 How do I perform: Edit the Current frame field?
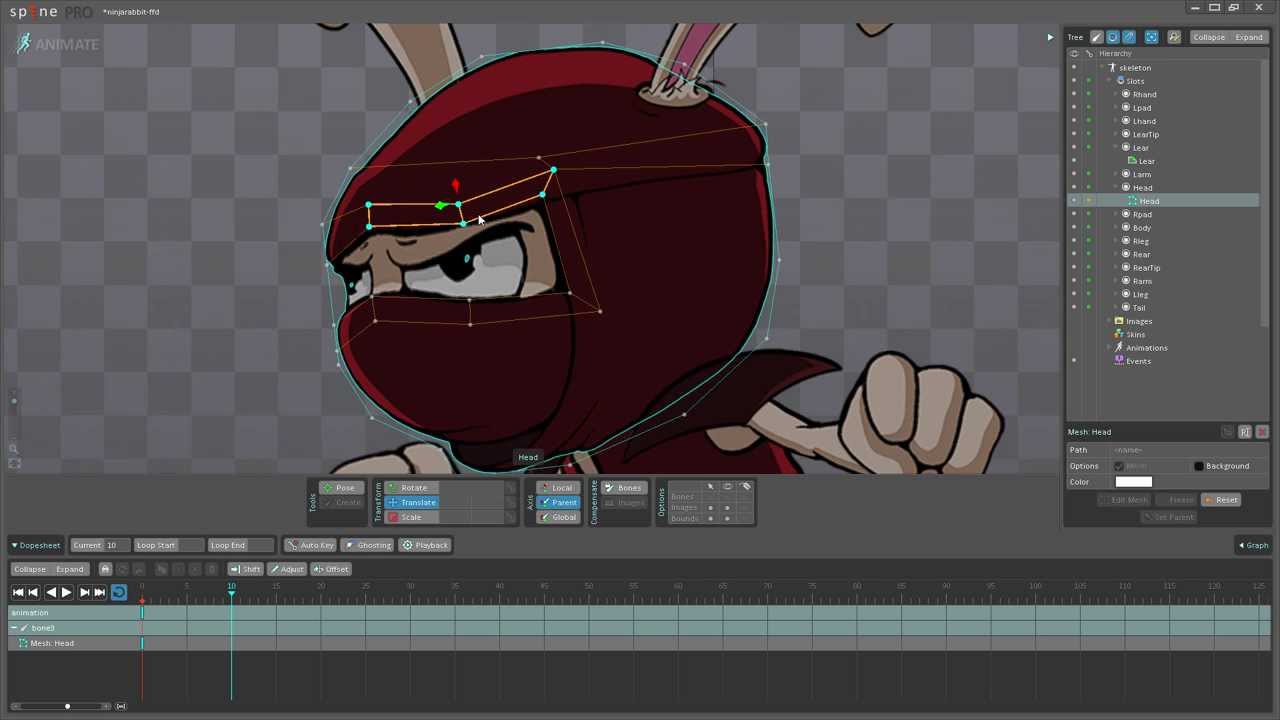pos(98,545)
